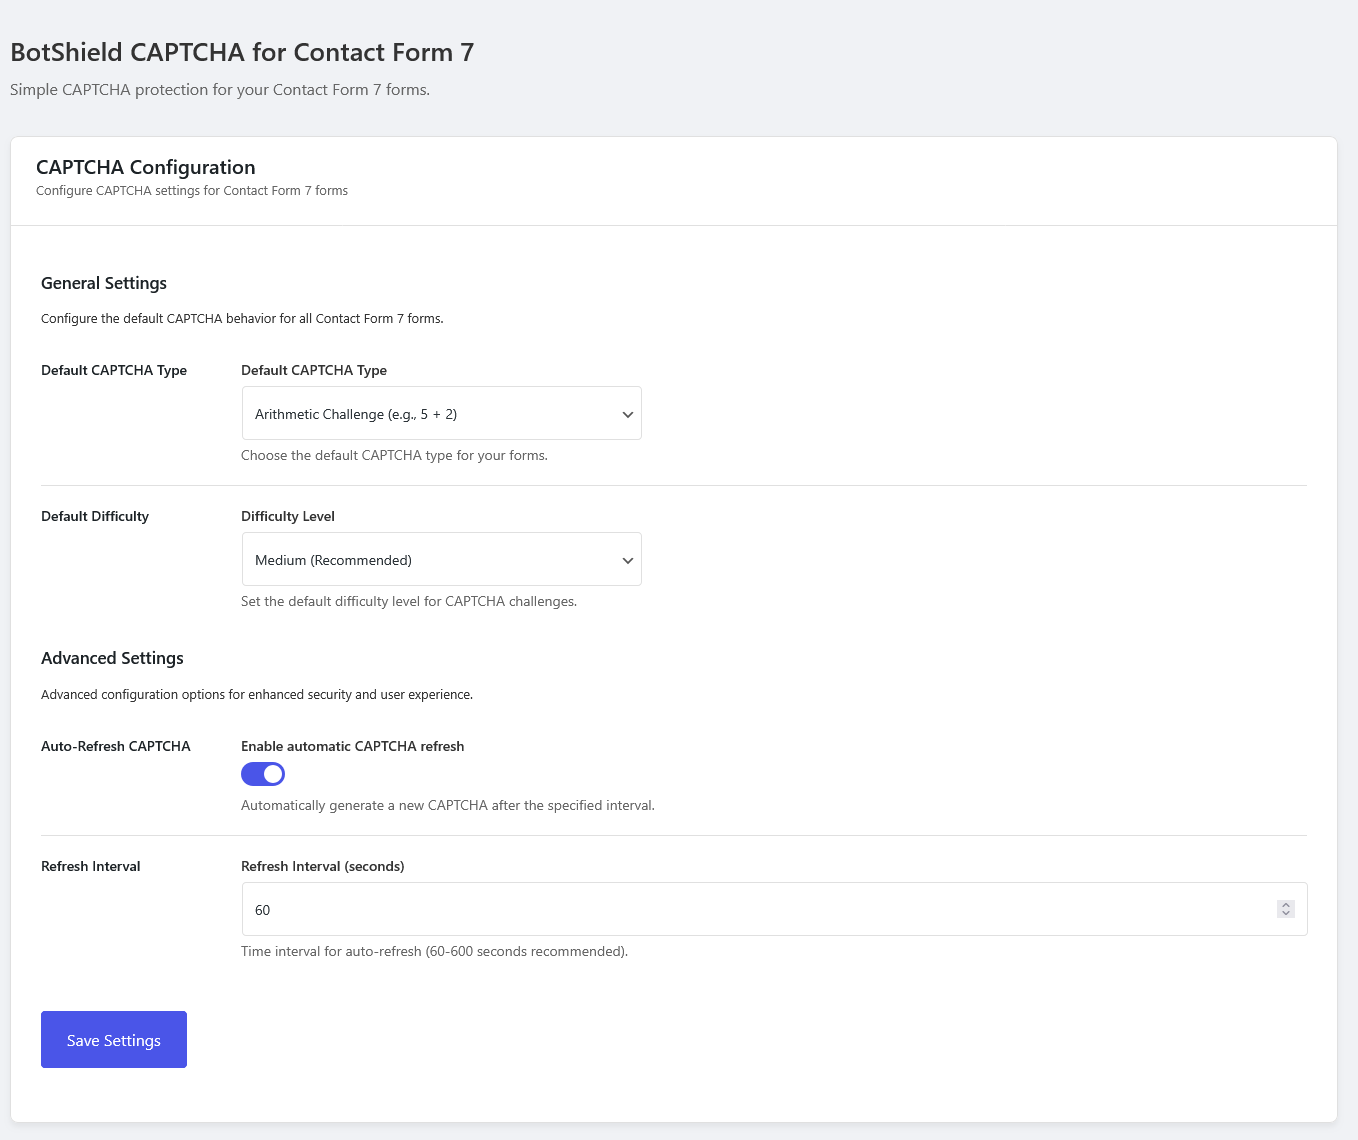Screen dimensions: 1358x1140
Task: Click the BotShield CAPTCHA page title
Action: point(241,52)
